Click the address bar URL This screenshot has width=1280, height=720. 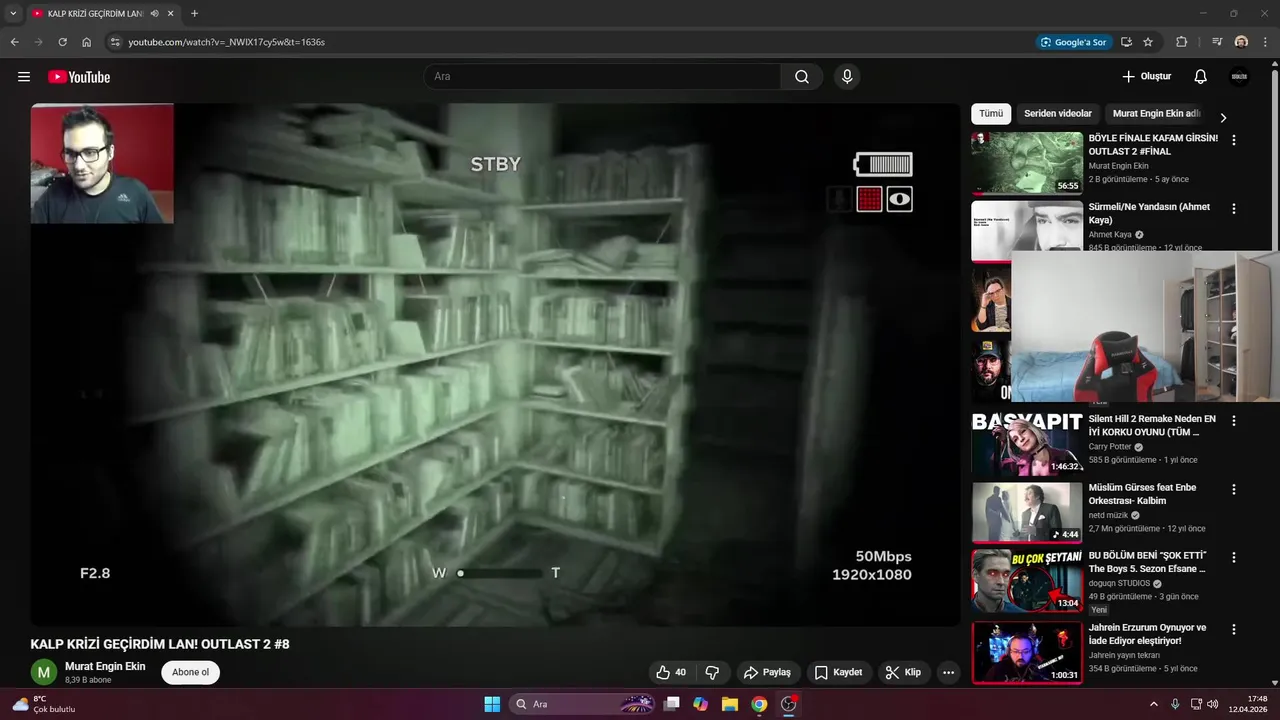(x=226, y=42)
